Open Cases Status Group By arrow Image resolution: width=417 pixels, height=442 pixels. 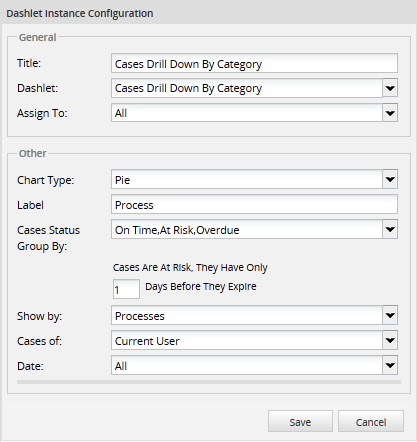click(390, 229)
